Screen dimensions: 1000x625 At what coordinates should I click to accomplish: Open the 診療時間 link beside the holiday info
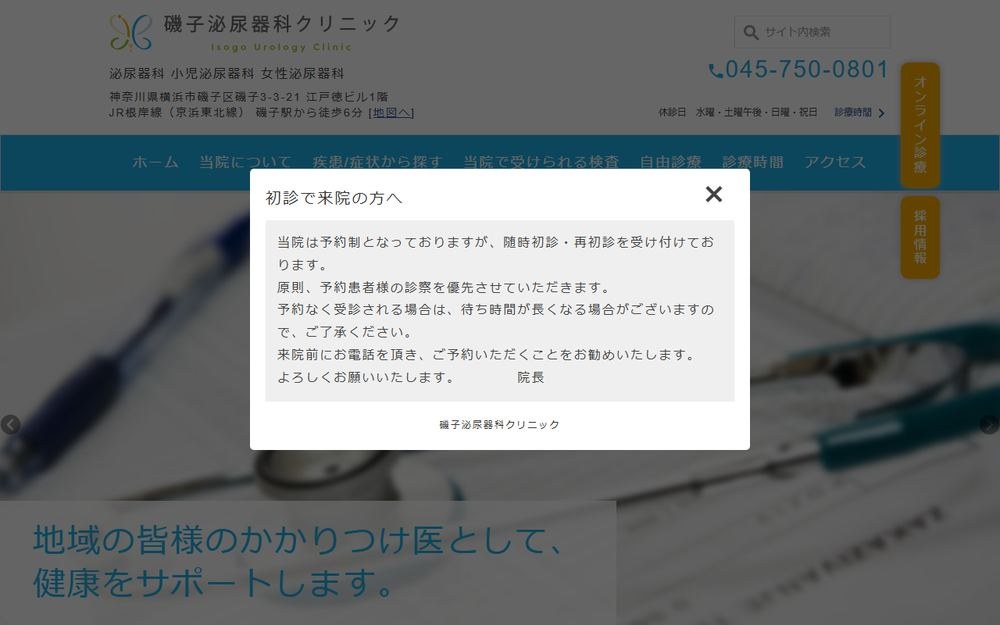click(853, 112)
